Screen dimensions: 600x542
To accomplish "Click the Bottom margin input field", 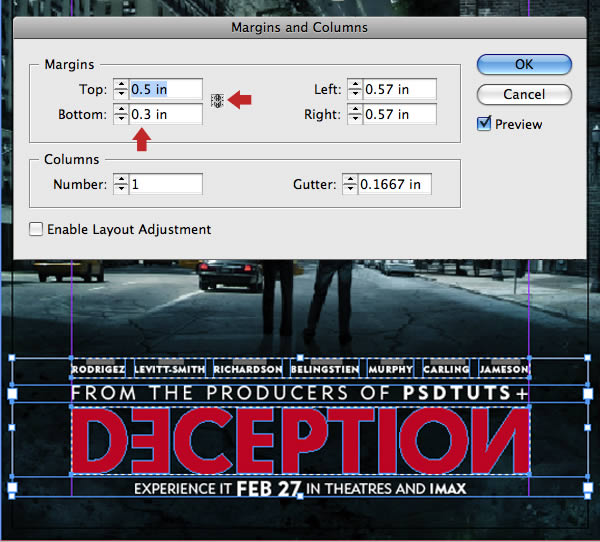I will tap(166, 114).
